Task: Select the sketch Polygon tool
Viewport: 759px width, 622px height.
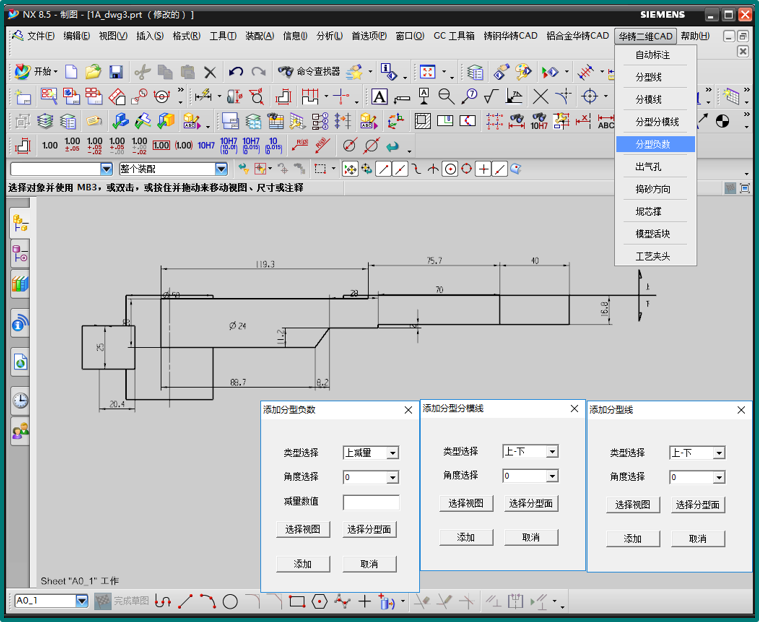Action: pos(319,602)
